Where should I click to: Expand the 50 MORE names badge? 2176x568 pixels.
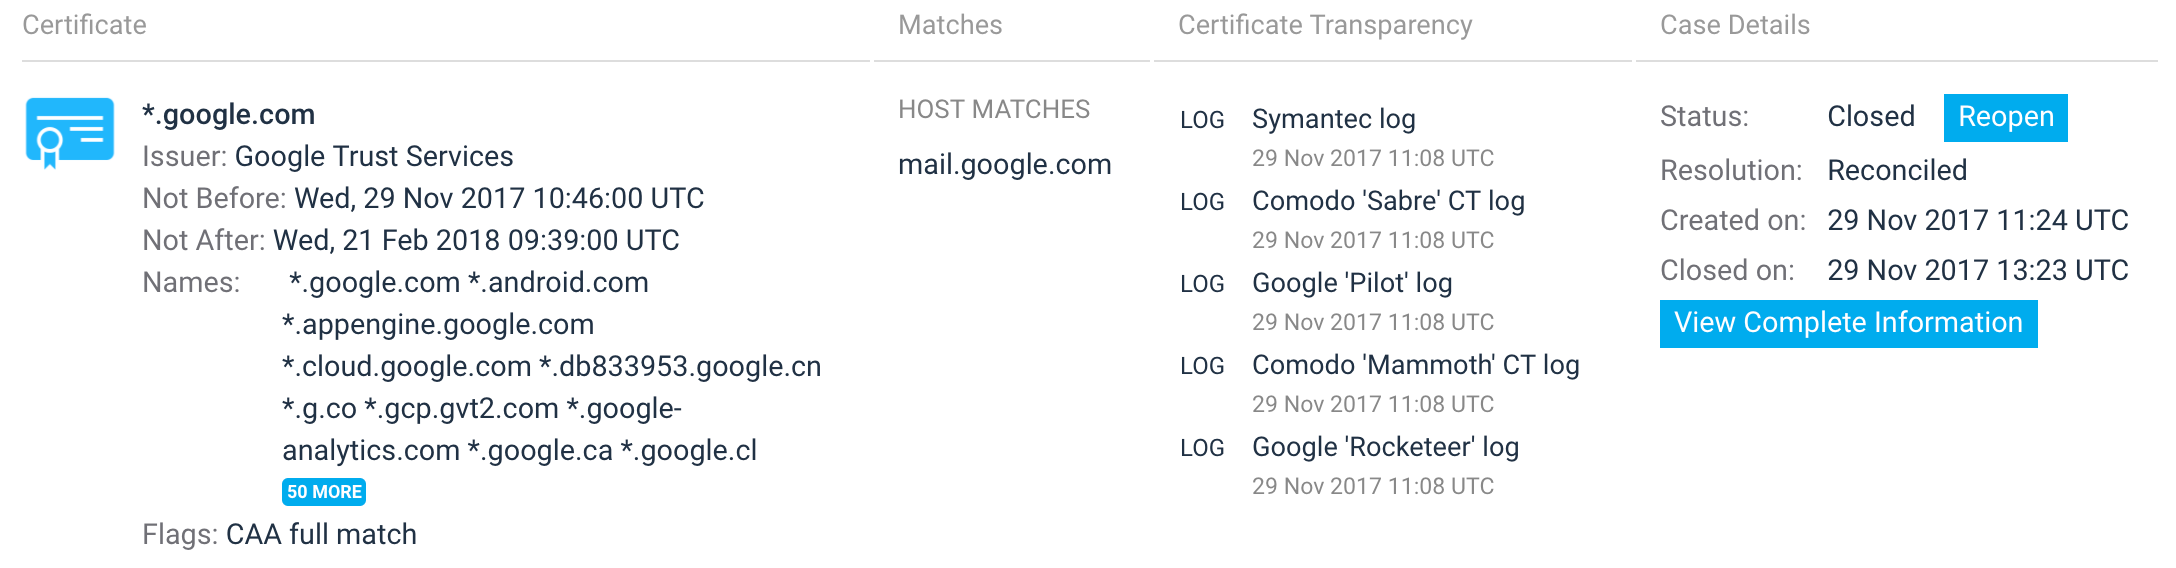click(324, 492)
